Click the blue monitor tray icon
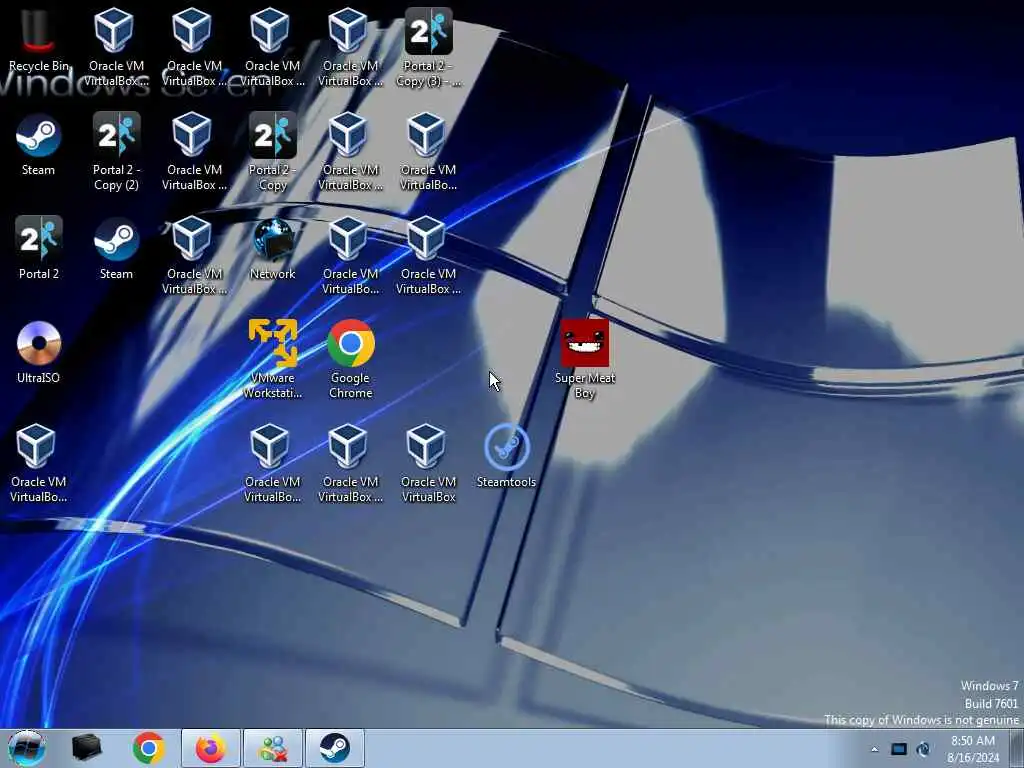1024x768 pixels. 899,749
